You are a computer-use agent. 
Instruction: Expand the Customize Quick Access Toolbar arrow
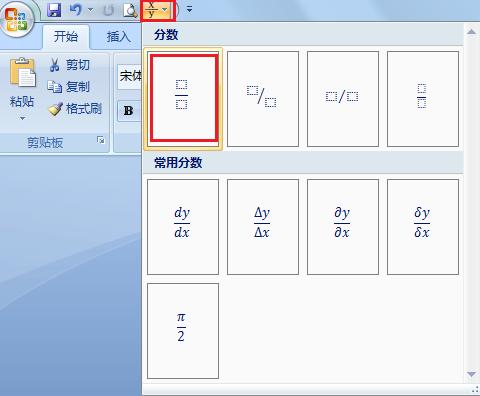(189, 9)
